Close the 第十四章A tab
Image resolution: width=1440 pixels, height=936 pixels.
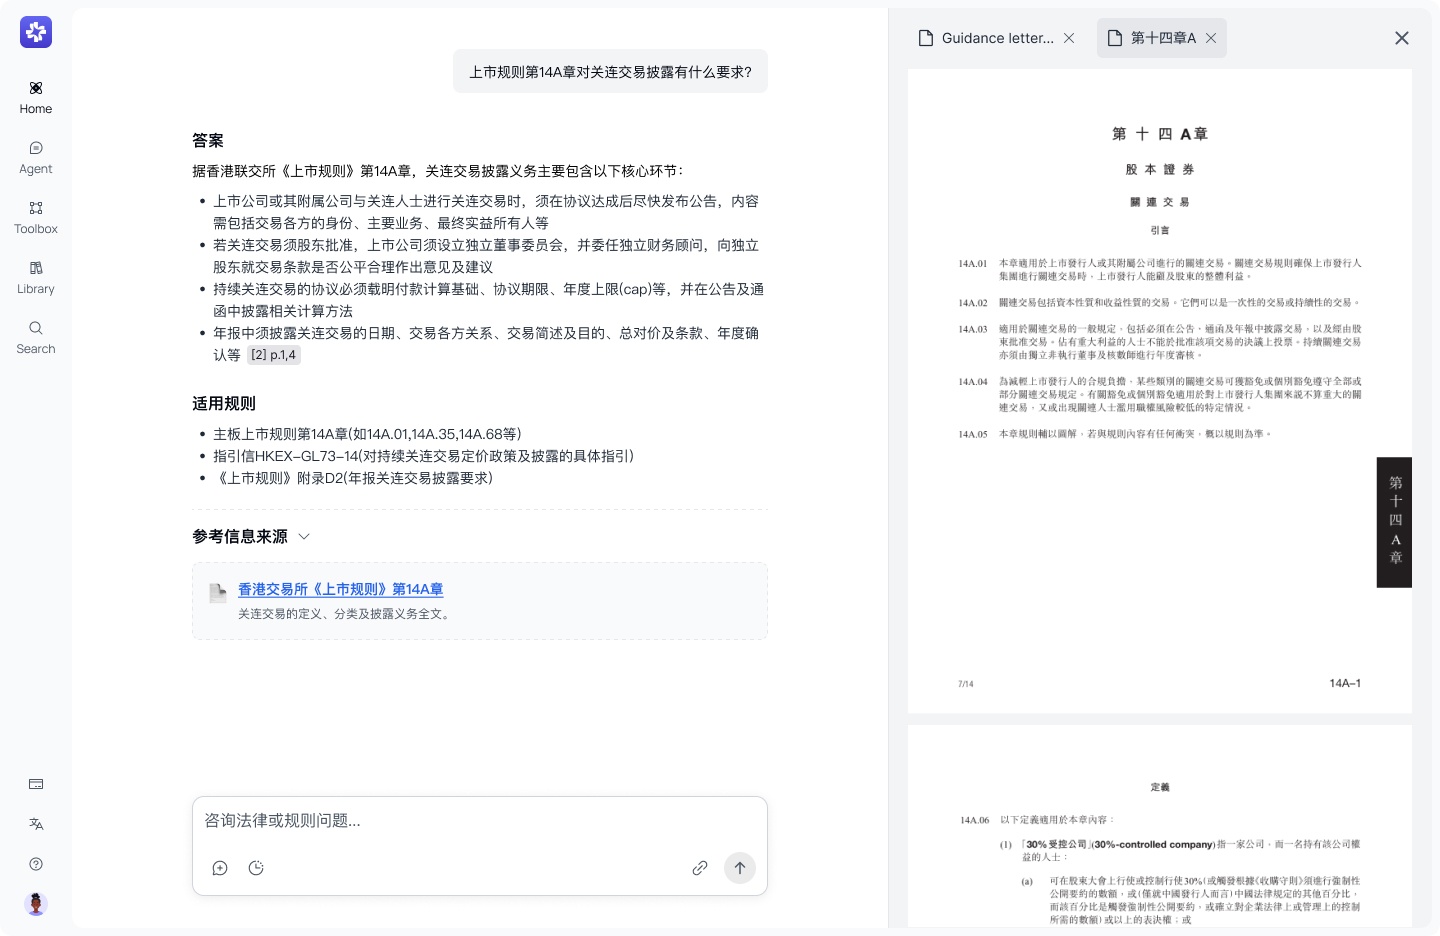coord(1211,38)
